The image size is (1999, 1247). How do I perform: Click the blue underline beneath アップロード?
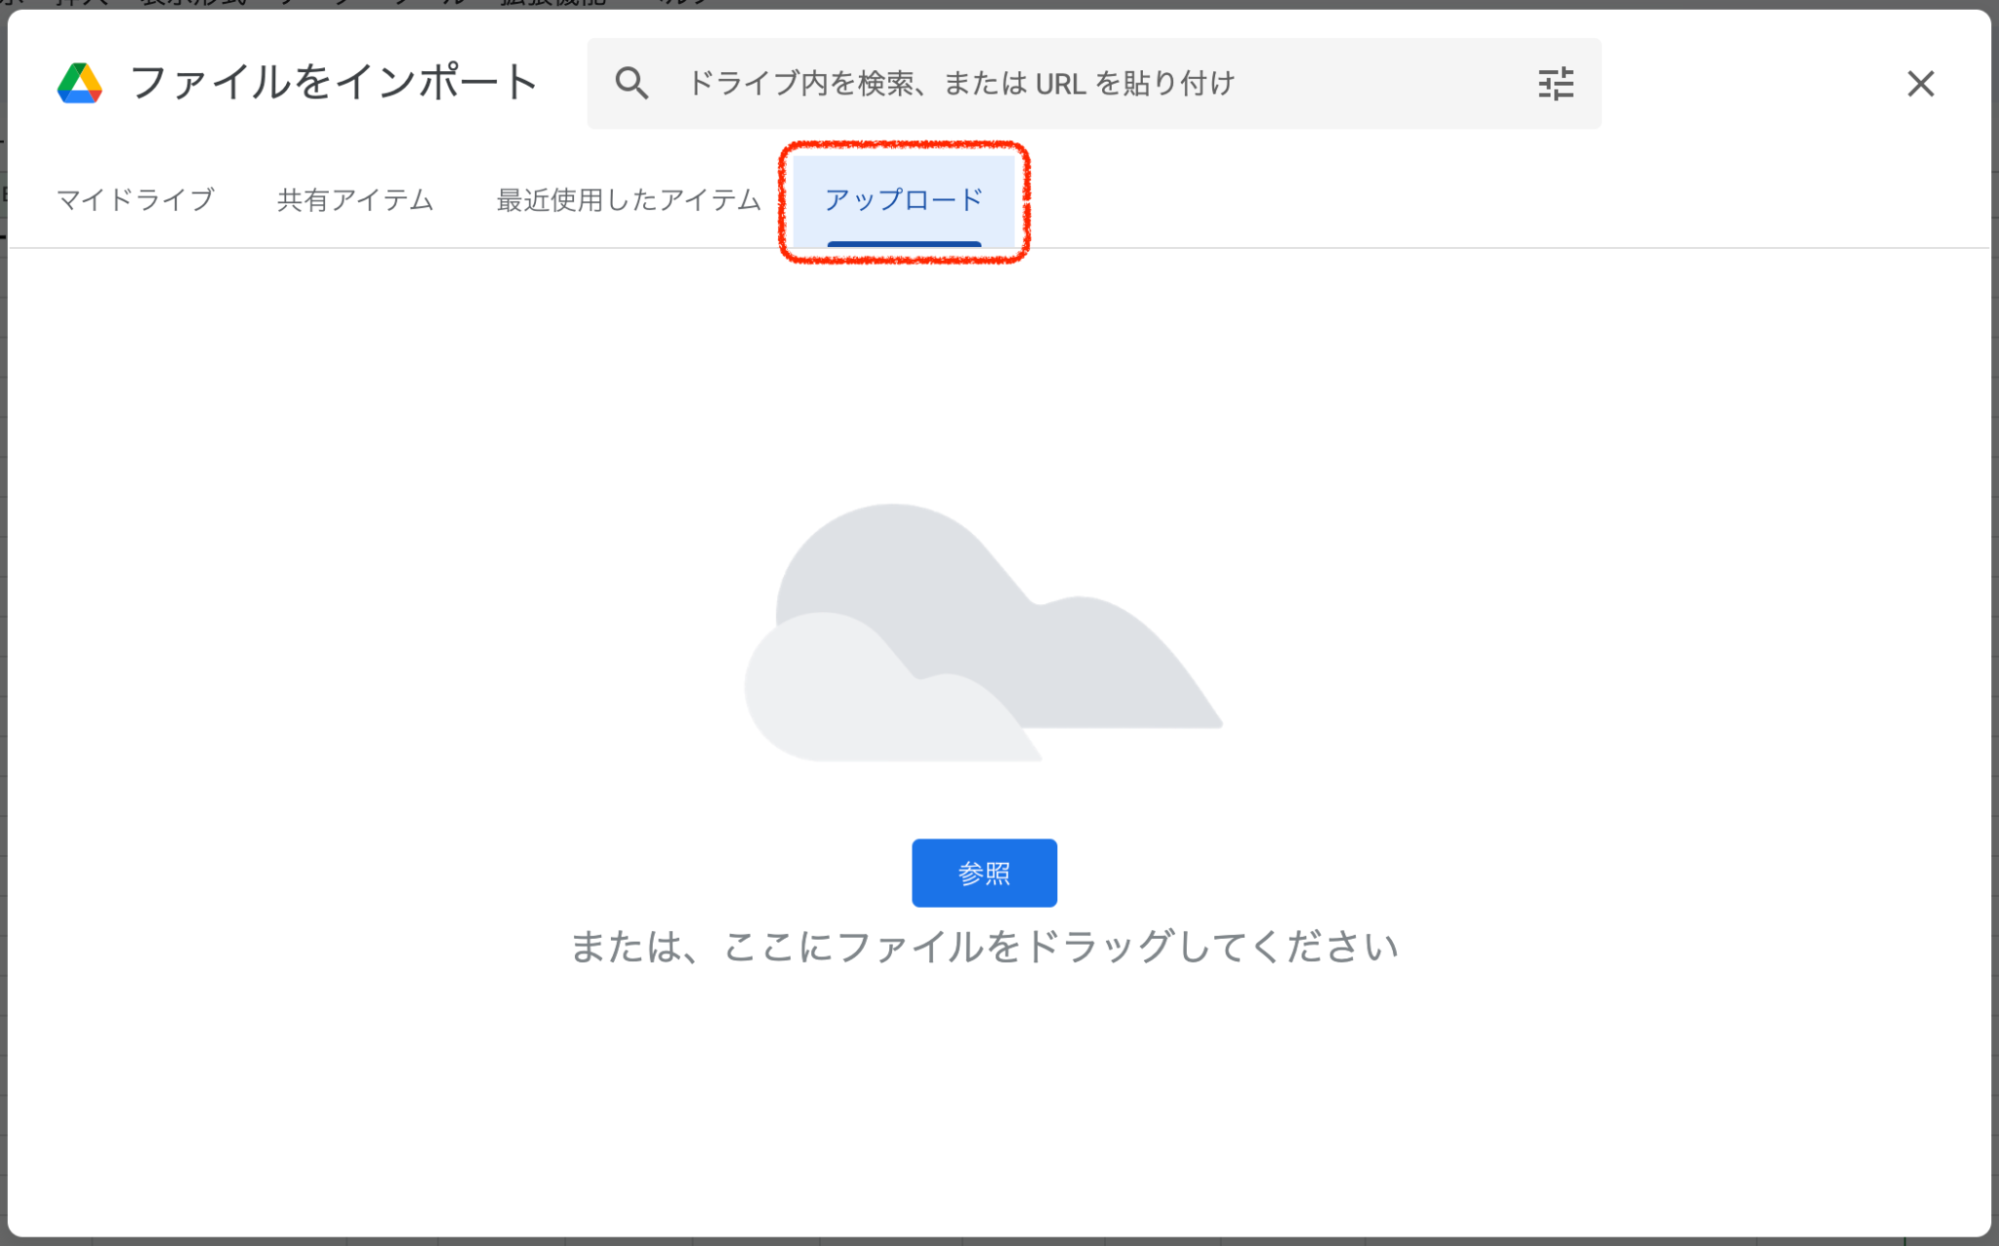903,243
